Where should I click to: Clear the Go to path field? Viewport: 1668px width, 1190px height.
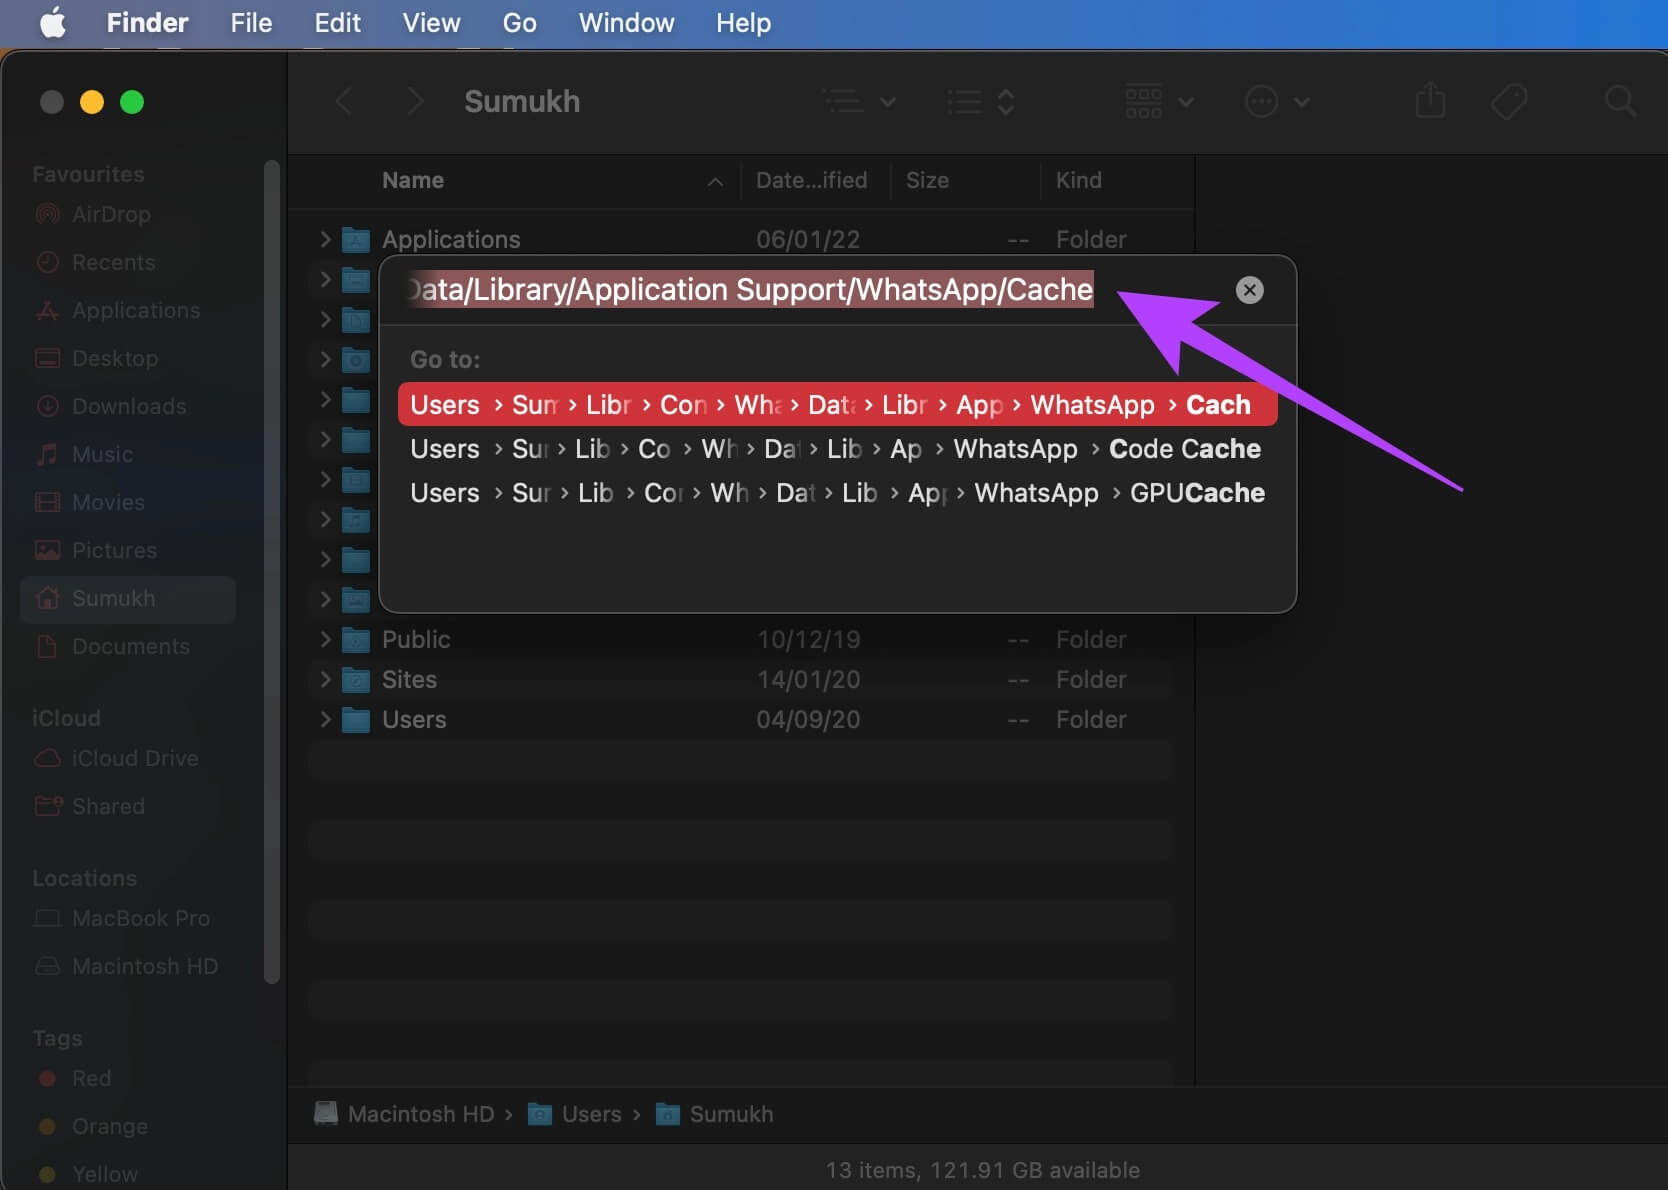(x=1249, y=290)
